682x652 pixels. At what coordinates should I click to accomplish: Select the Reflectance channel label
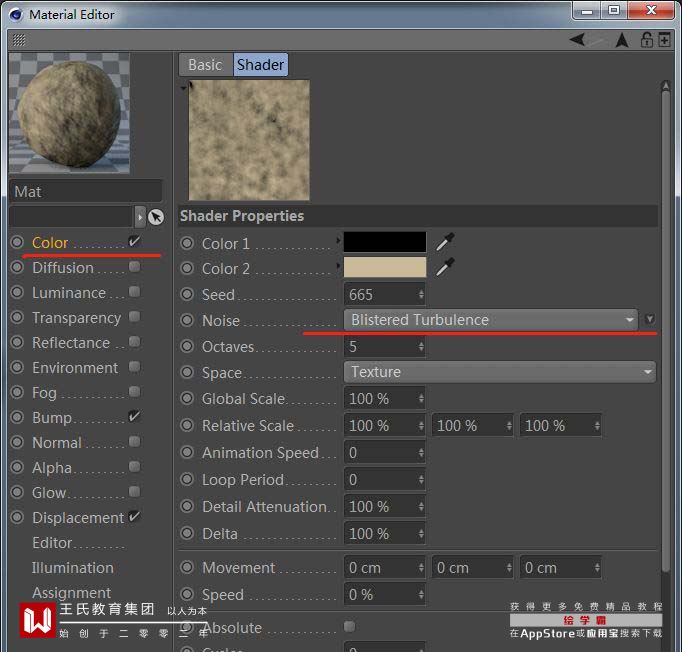click(71, 343)
